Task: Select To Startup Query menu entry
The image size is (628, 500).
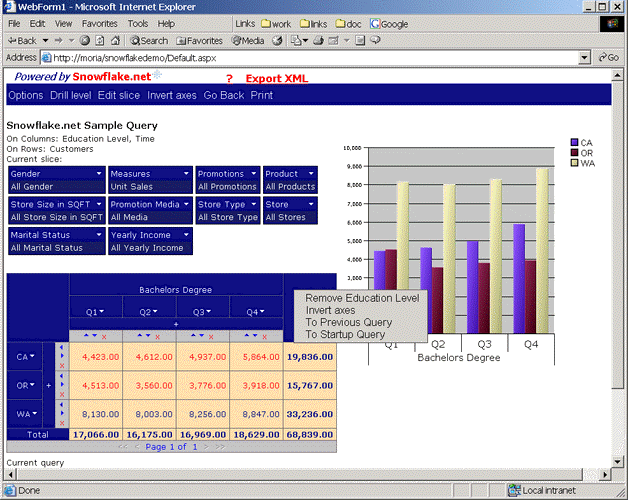Action: pyautogui.click(x=345, y=335)
